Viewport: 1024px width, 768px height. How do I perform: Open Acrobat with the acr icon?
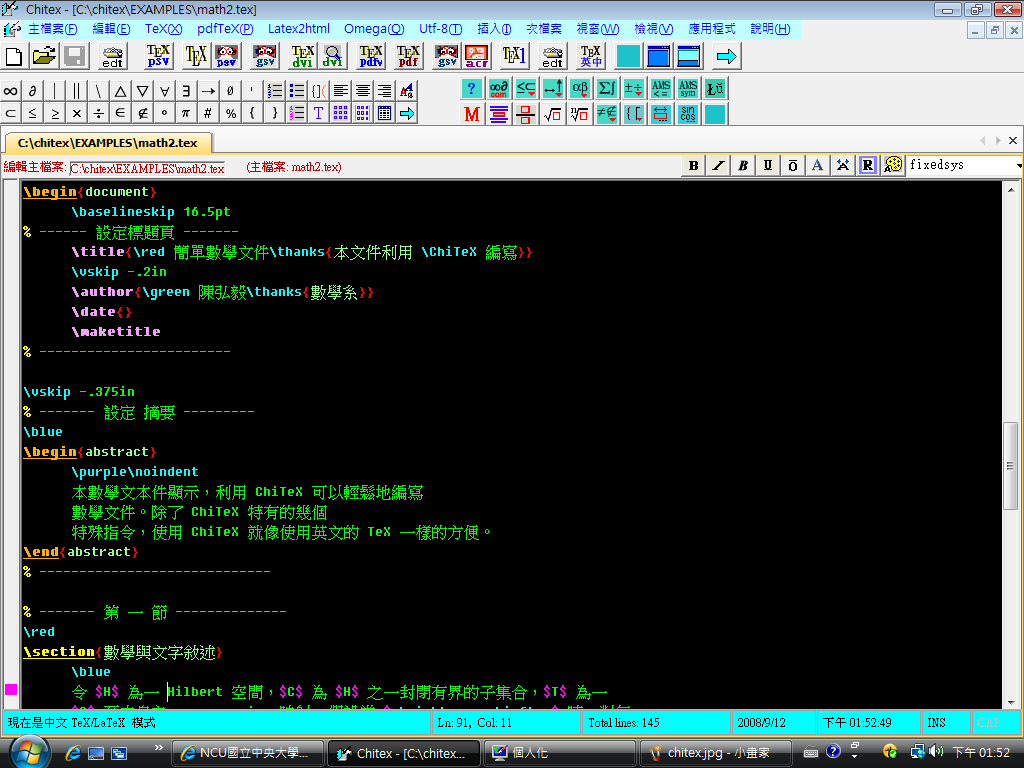[x=477, y=56]
